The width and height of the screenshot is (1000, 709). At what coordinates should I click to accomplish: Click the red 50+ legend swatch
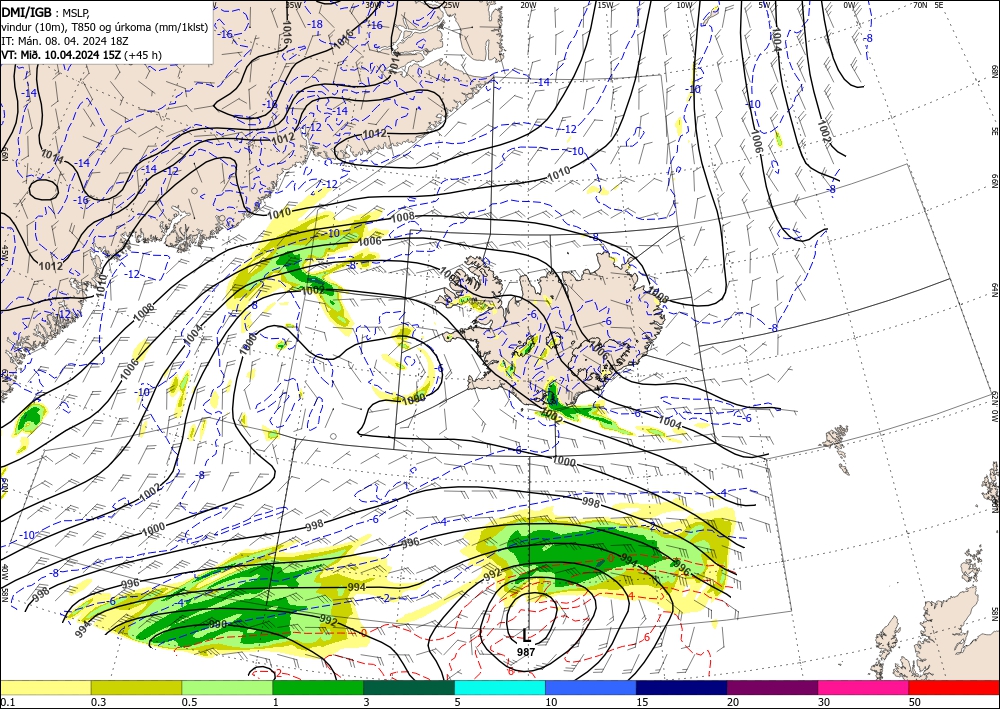click(x=954, y=687)
